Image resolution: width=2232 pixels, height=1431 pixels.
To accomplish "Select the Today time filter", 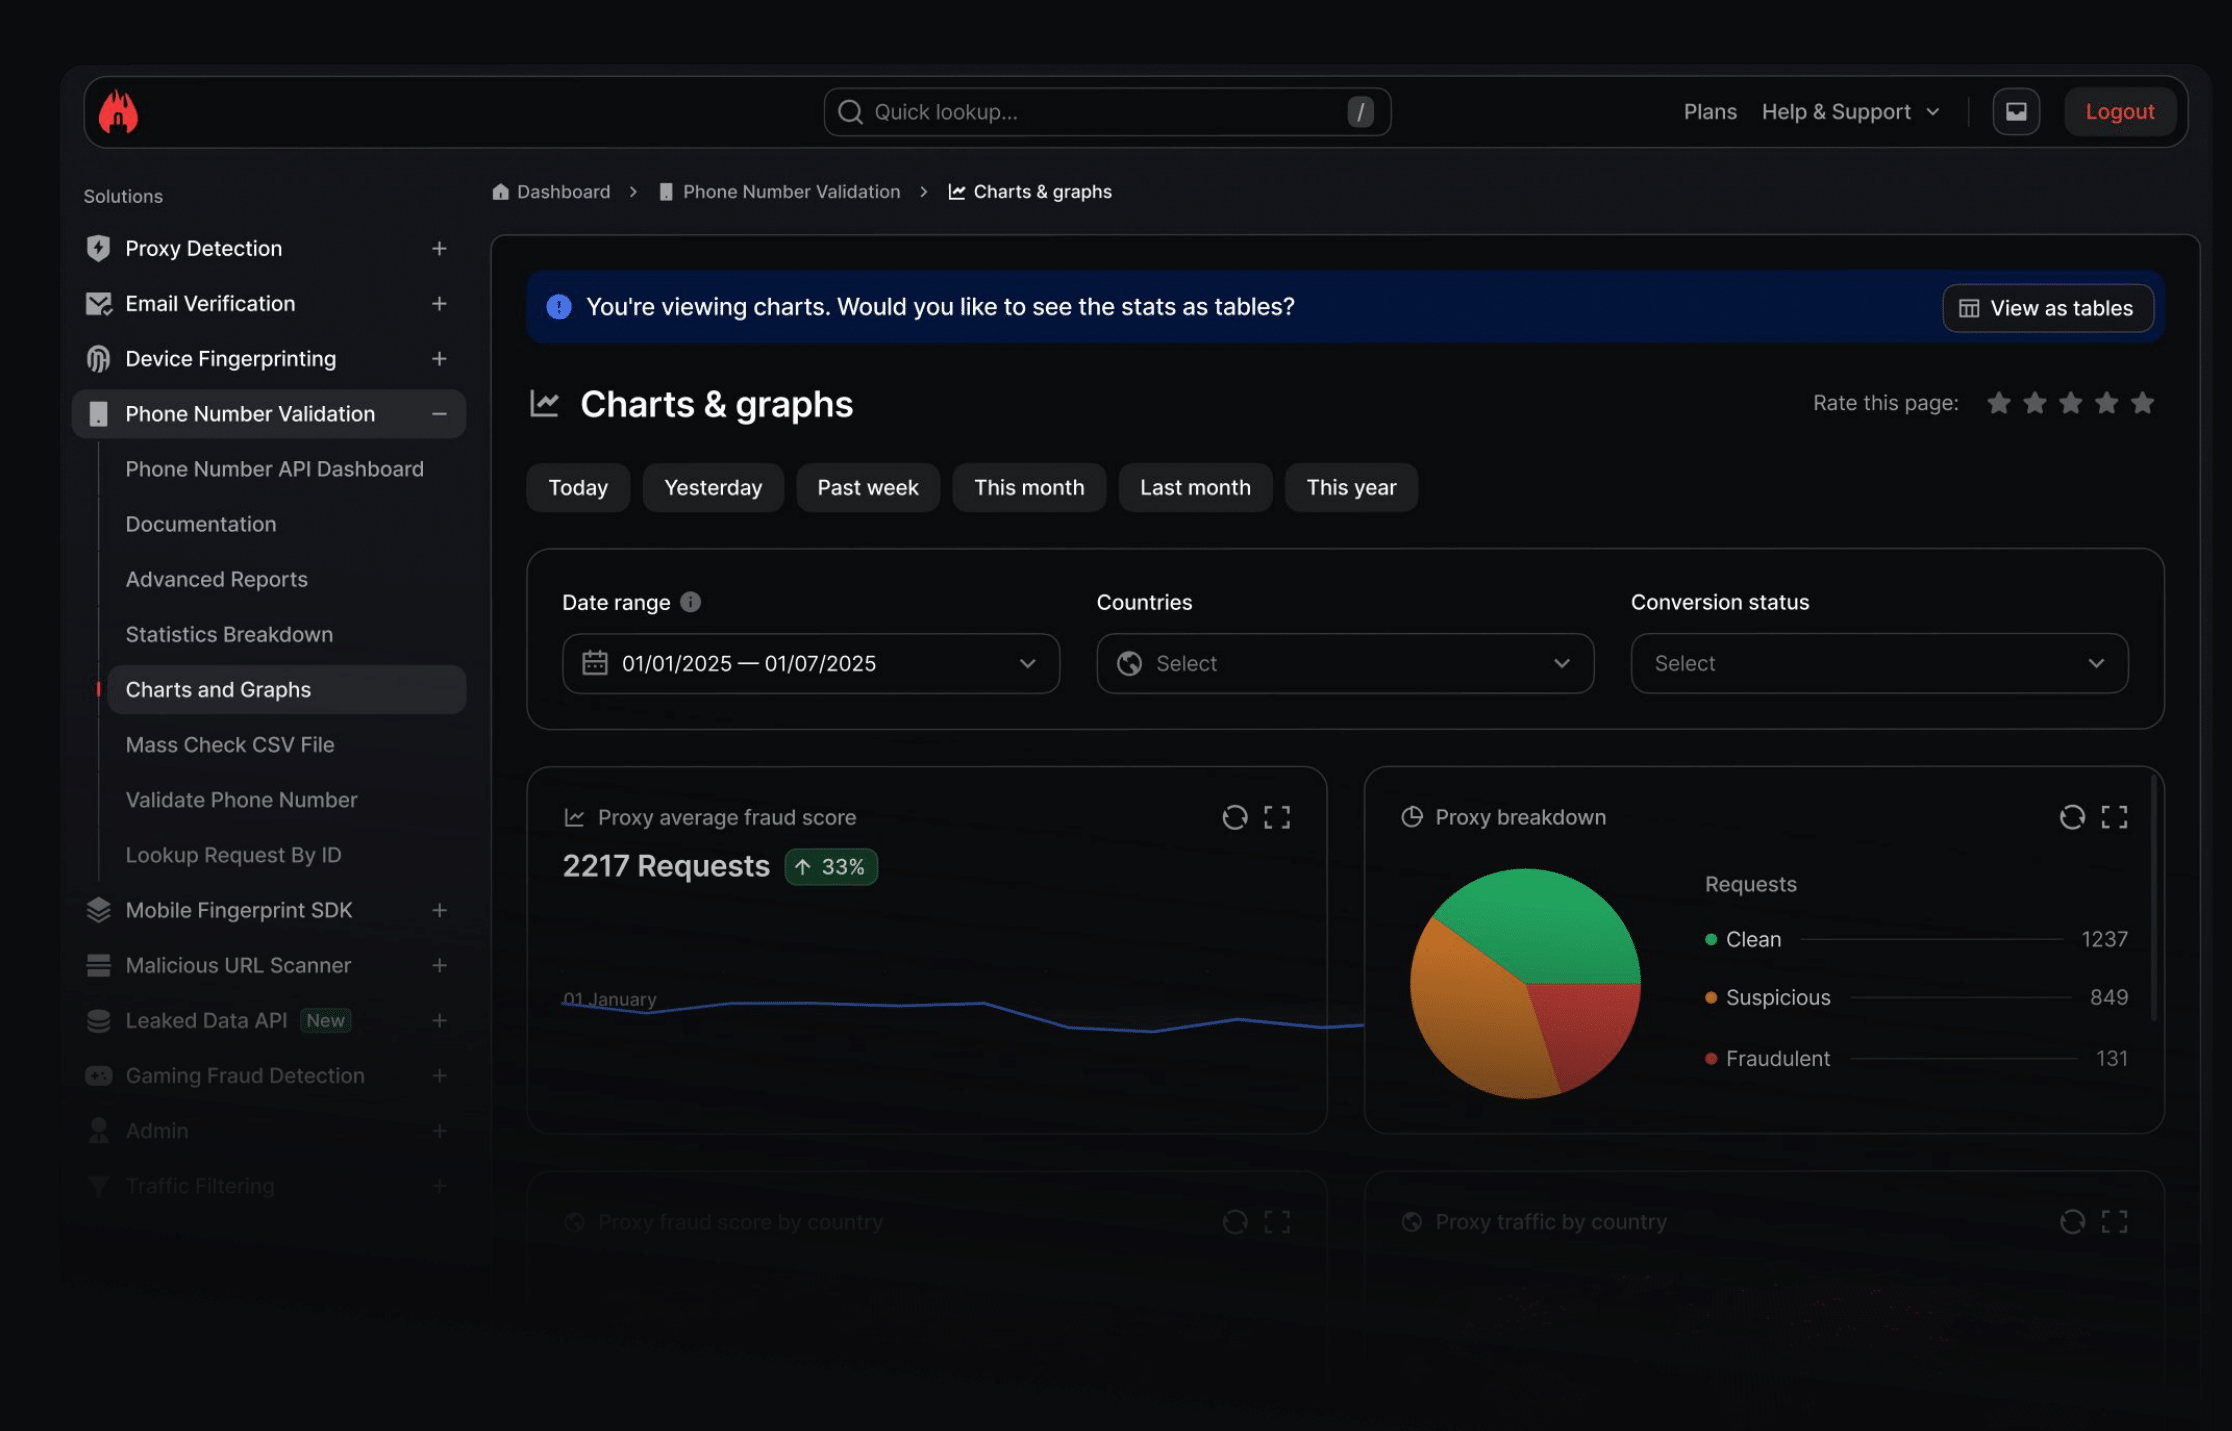I will pyautogui.click(x=578, y=488).
